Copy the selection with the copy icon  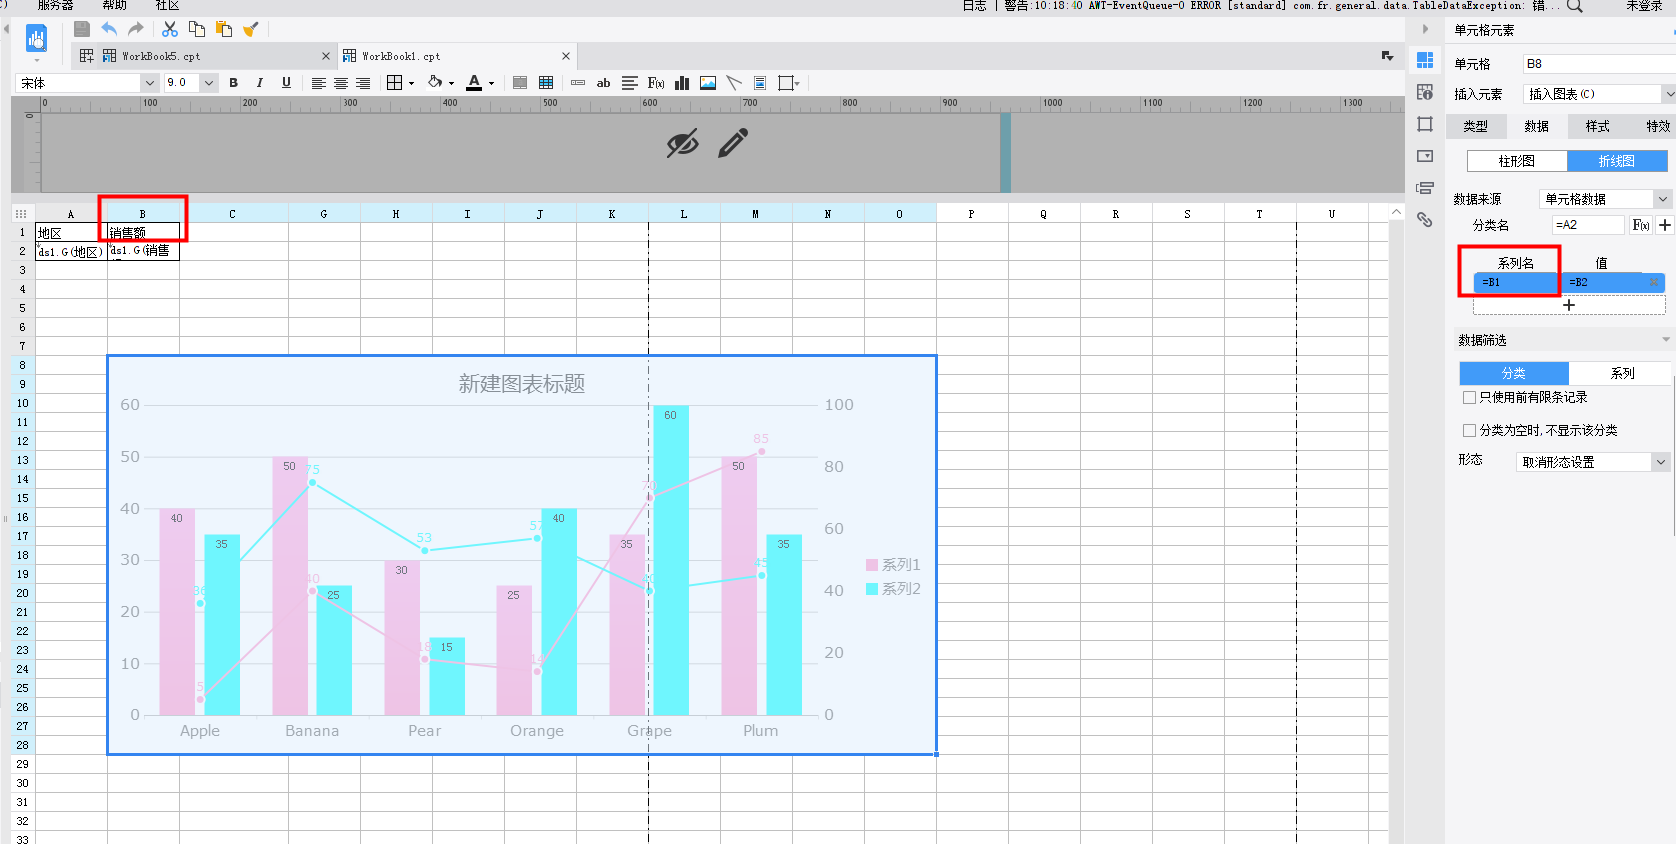click(x=197, y=29)
